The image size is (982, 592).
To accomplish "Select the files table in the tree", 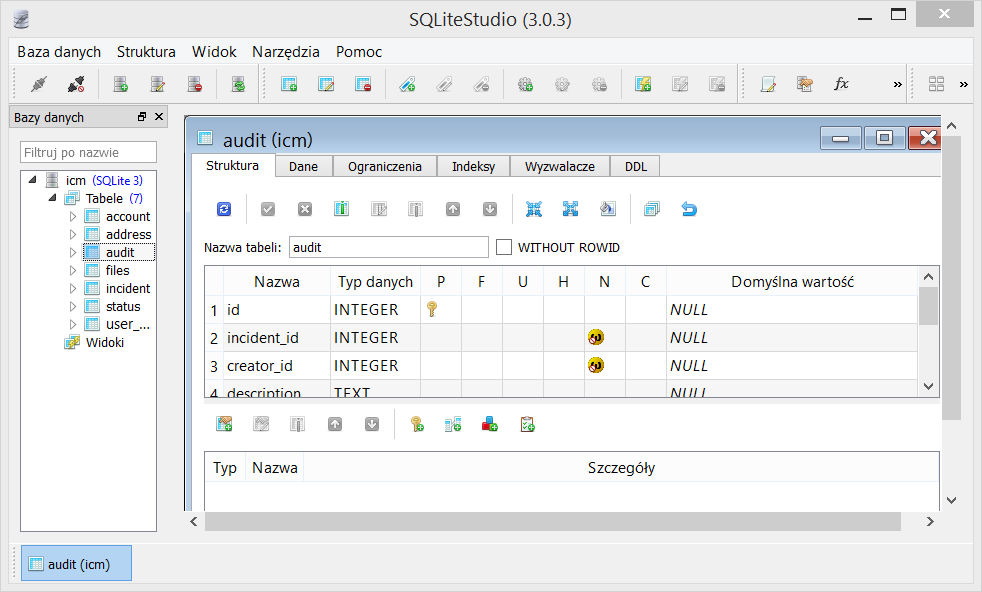I will 118,271.
